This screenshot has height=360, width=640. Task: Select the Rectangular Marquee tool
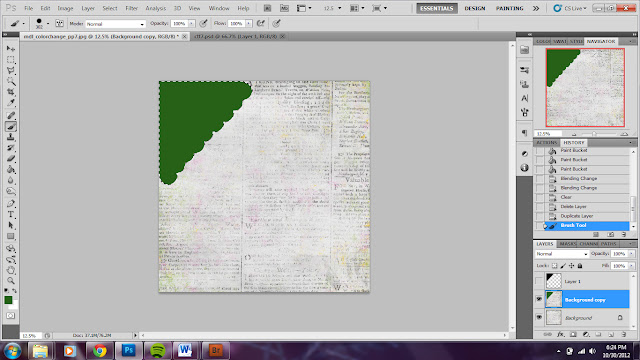11,60
